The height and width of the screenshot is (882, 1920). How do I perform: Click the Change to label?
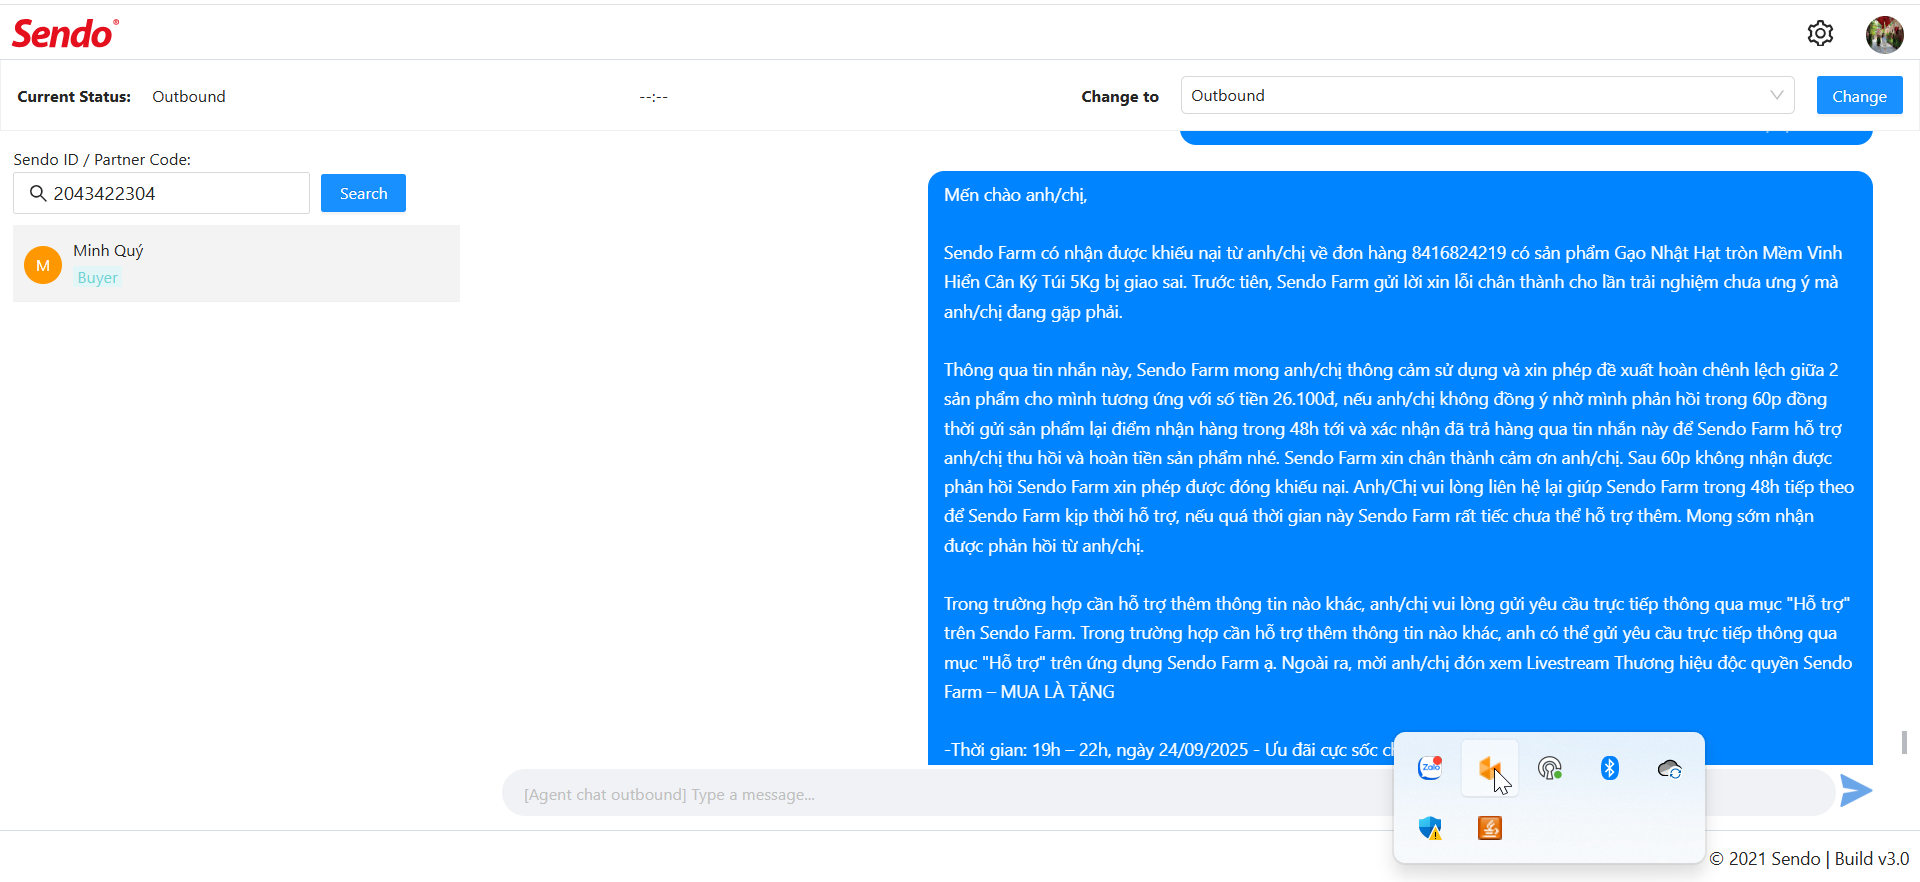(1120, 96)
